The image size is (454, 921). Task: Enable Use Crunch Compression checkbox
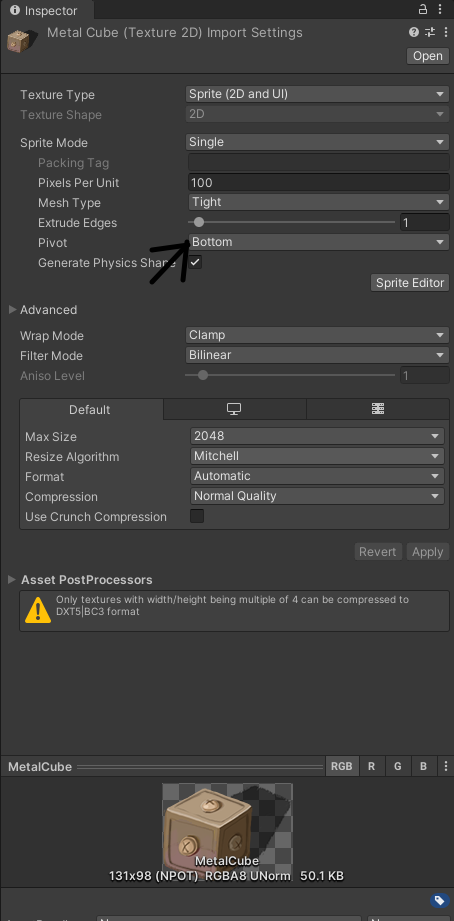point(197,516)
